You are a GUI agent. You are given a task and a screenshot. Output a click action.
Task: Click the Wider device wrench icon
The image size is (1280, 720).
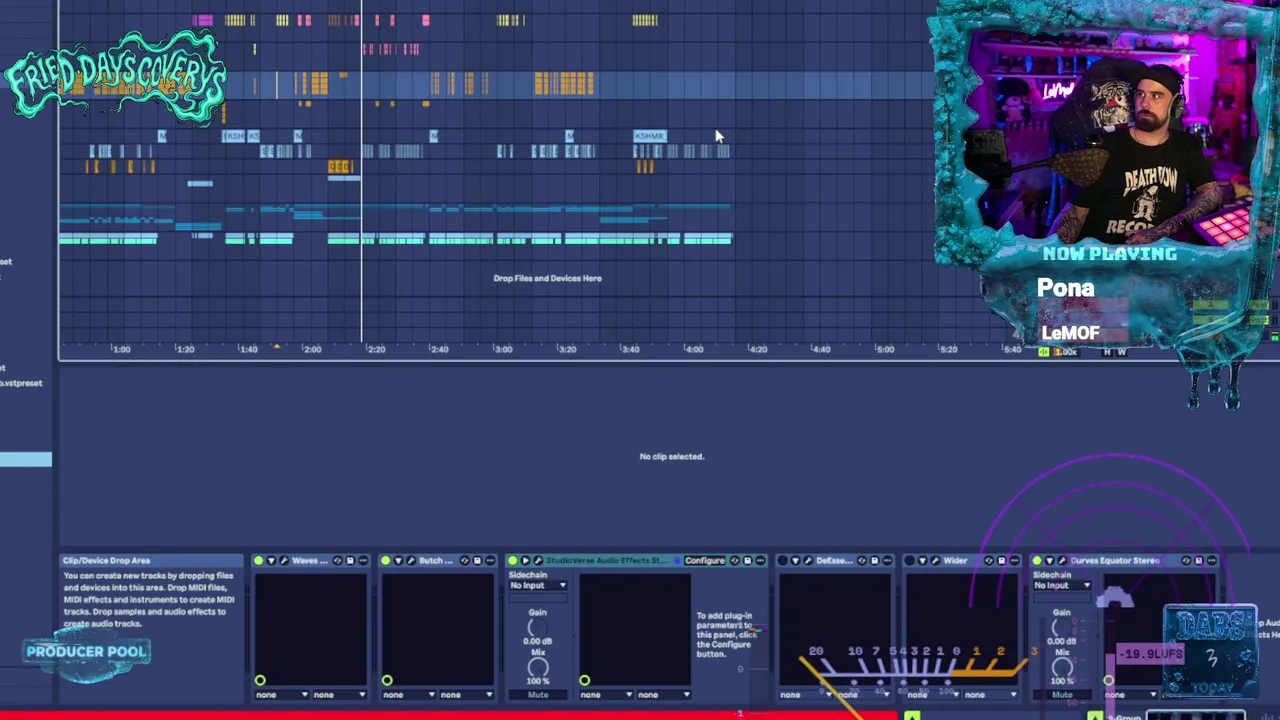(935, 560)
